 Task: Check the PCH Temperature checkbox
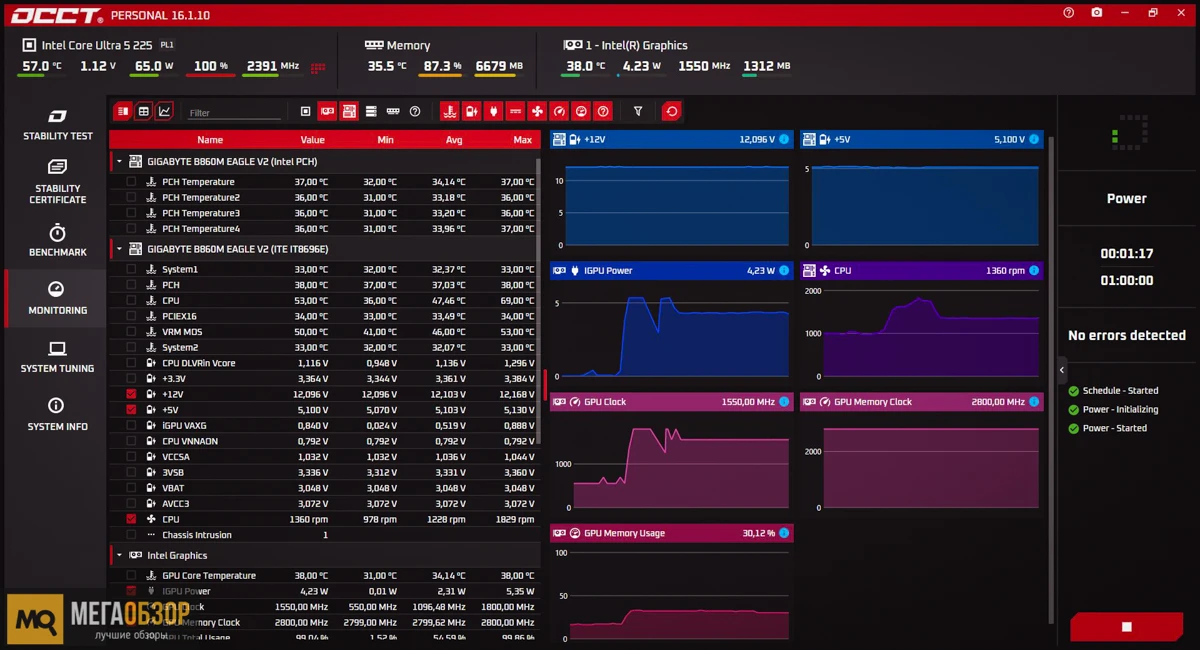[x=131, y=182]
